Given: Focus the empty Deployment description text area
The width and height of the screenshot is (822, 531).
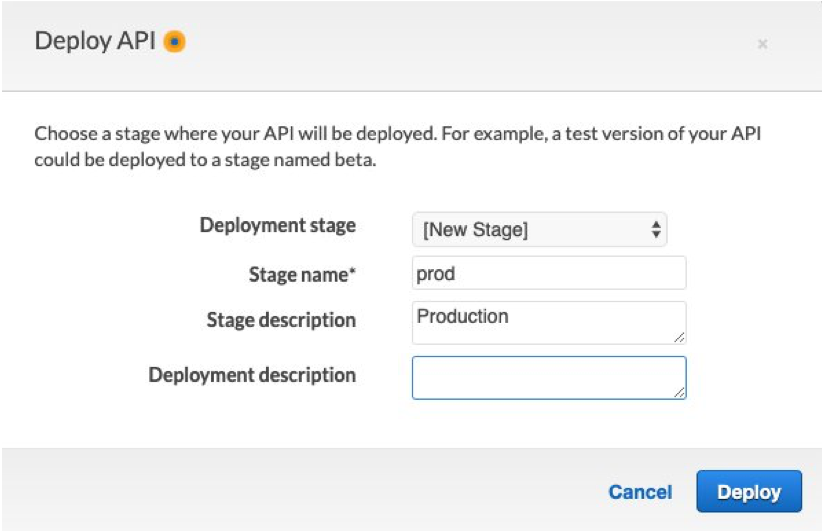Looking at the screenshot, I should pos(548,377).
